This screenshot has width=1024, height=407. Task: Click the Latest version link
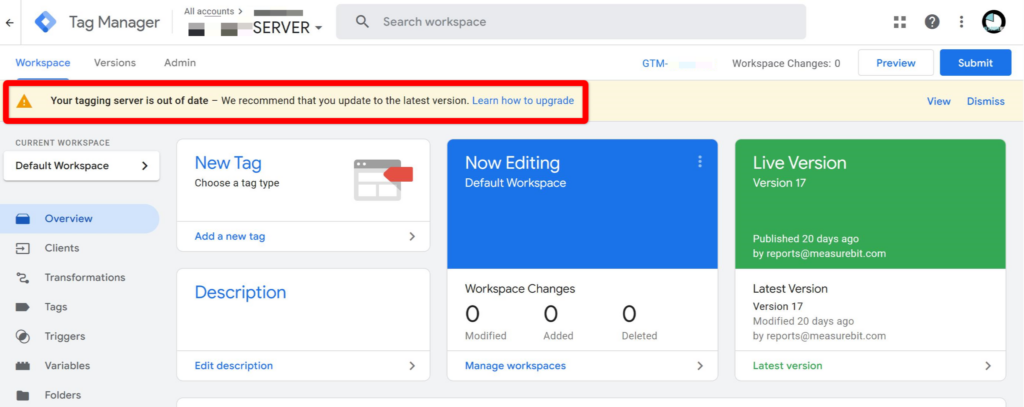[788, 366]
